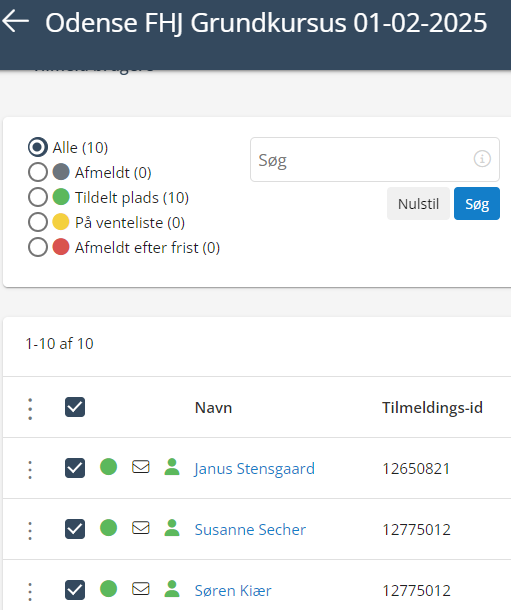Viewport: 511px width, 610px height.
Task: Click the blue Søg button
Action: pos(477,203)
